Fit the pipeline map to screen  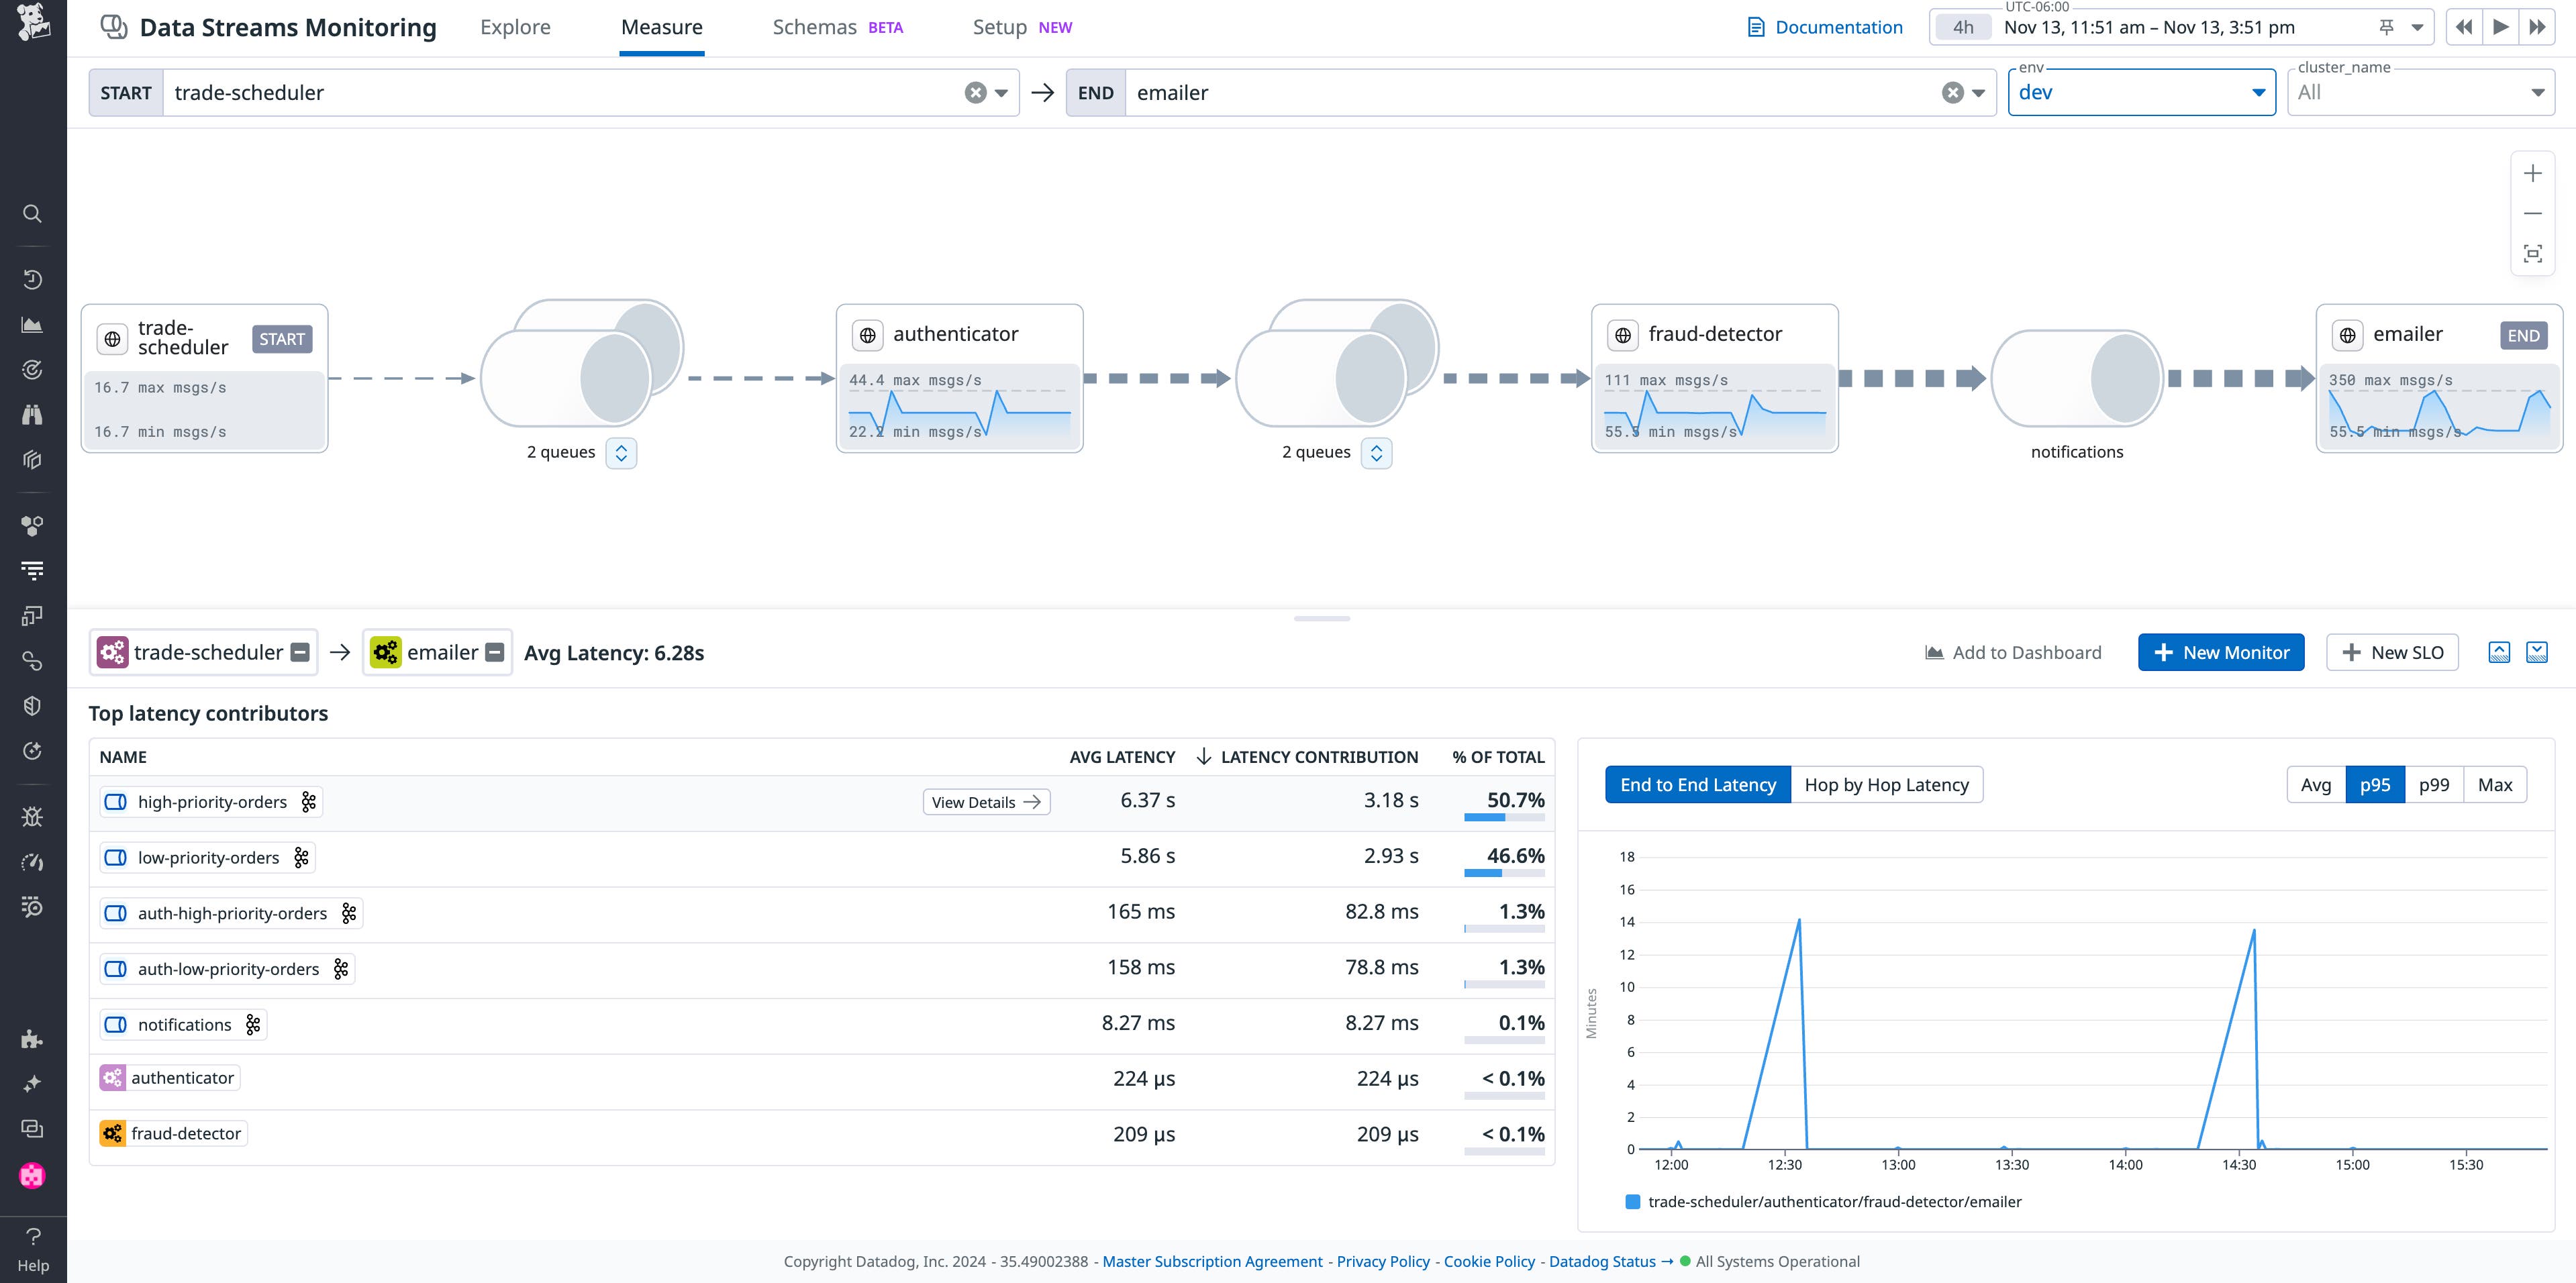coord(2533,253)
